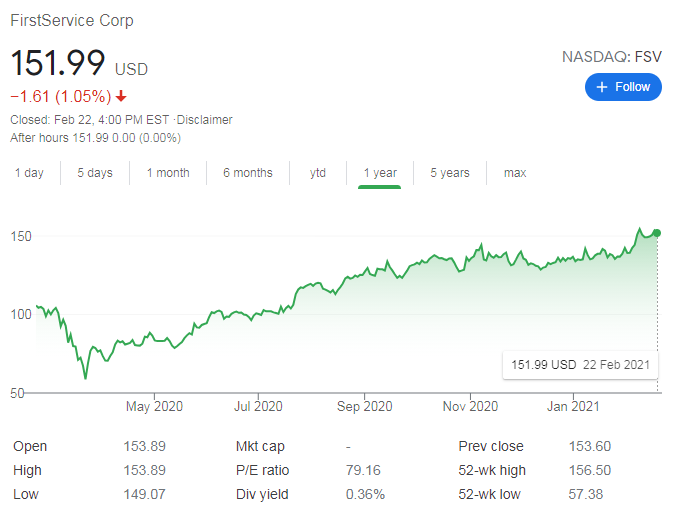The height and width of the screenshot is (519, 673).
Task: Click the Div yield label
Action: [x=262, y=495]
